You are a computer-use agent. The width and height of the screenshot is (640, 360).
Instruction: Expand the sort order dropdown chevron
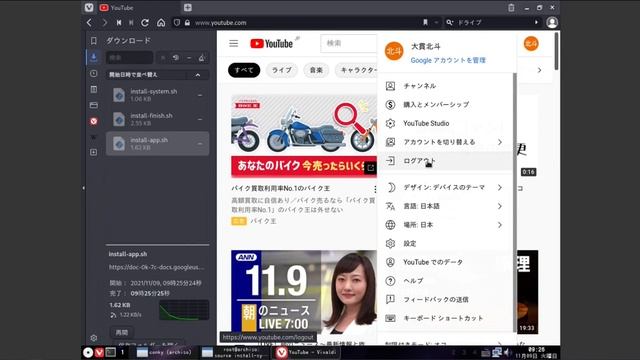(x=198, y=75)
